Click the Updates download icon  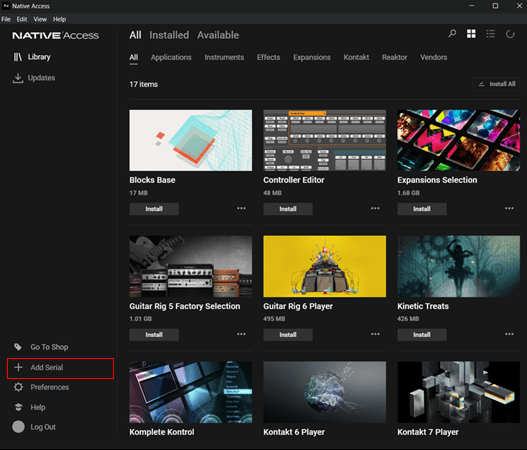[x=18, y=78]
